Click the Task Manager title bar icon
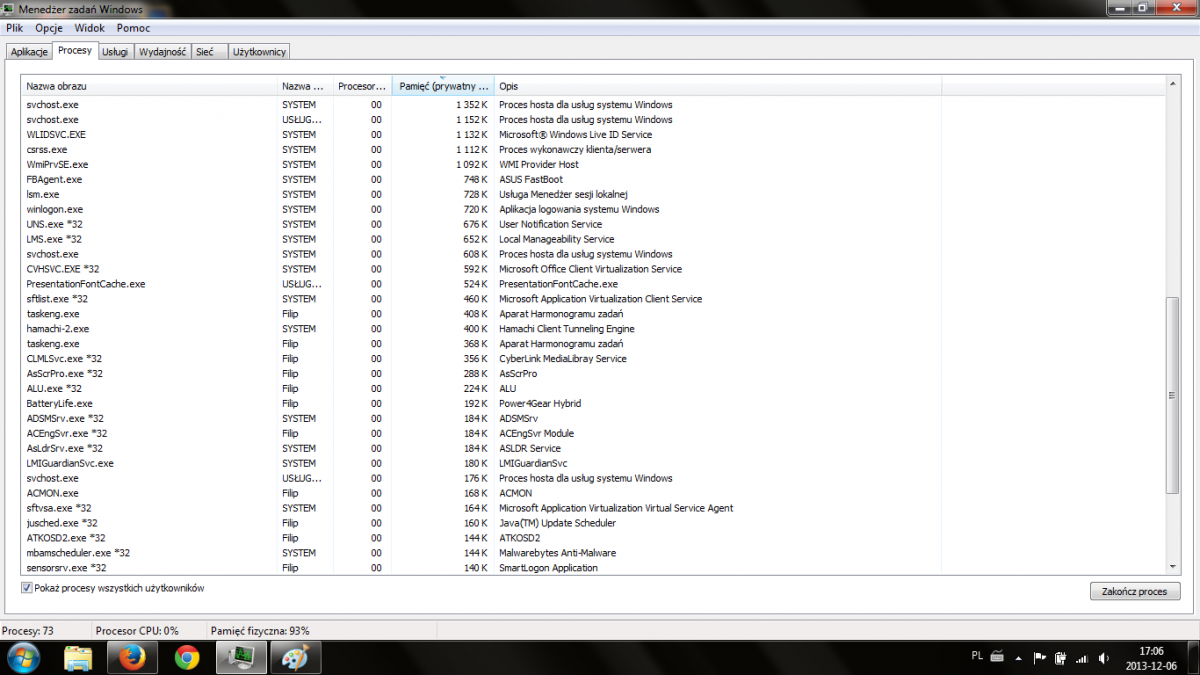Viewport: 1200px width, 675px height. click(10, 10)
